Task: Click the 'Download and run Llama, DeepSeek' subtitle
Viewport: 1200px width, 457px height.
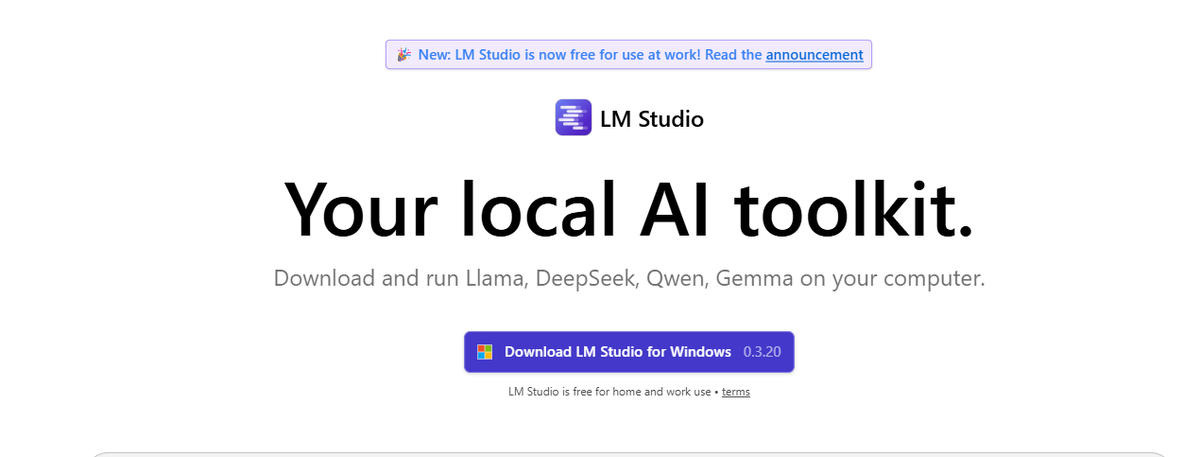Action: (629, 278)
